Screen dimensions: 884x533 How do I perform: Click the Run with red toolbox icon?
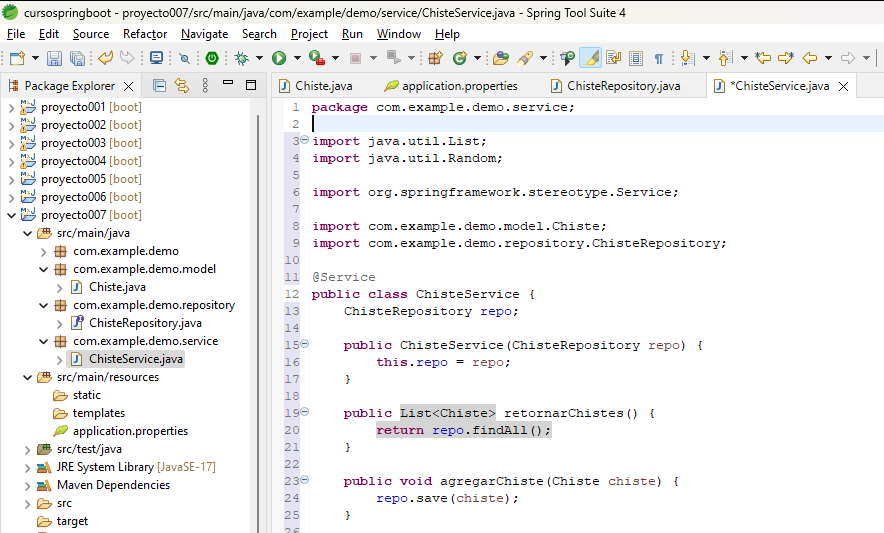[317, 58]
